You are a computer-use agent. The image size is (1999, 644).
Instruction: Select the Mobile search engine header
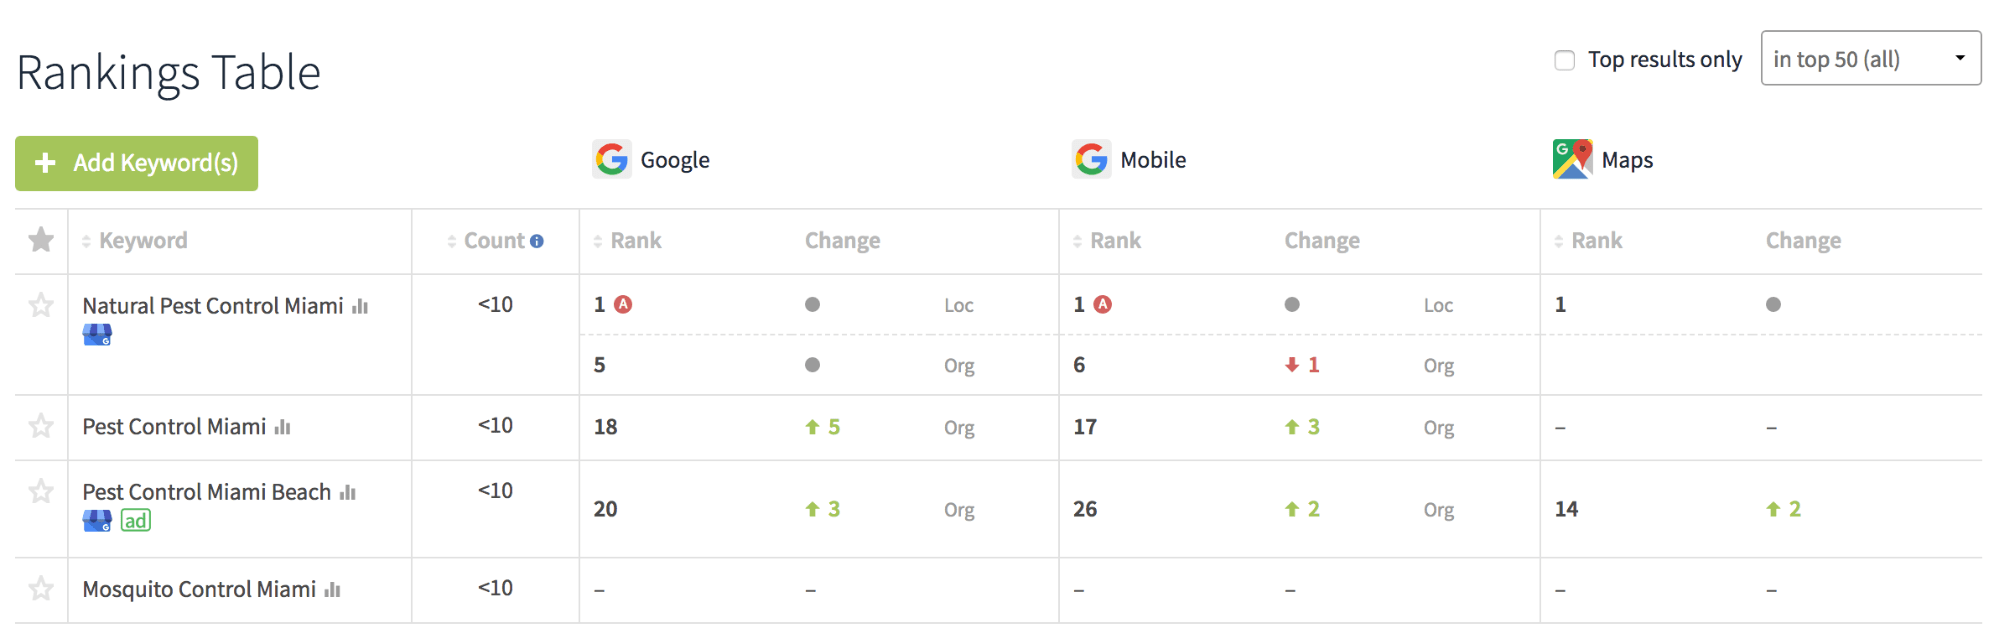point(1129,159)
